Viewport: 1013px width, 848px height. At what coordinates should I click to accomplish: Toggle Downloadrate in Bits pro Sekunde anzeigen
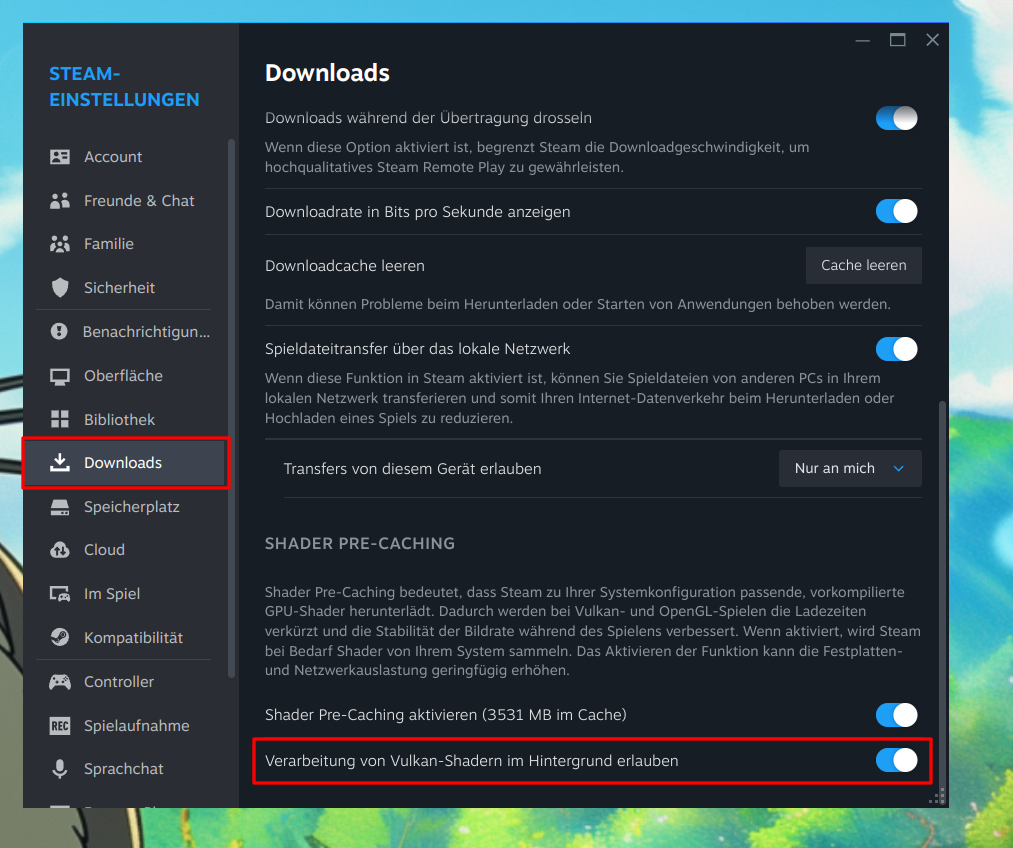pos(896,211)
